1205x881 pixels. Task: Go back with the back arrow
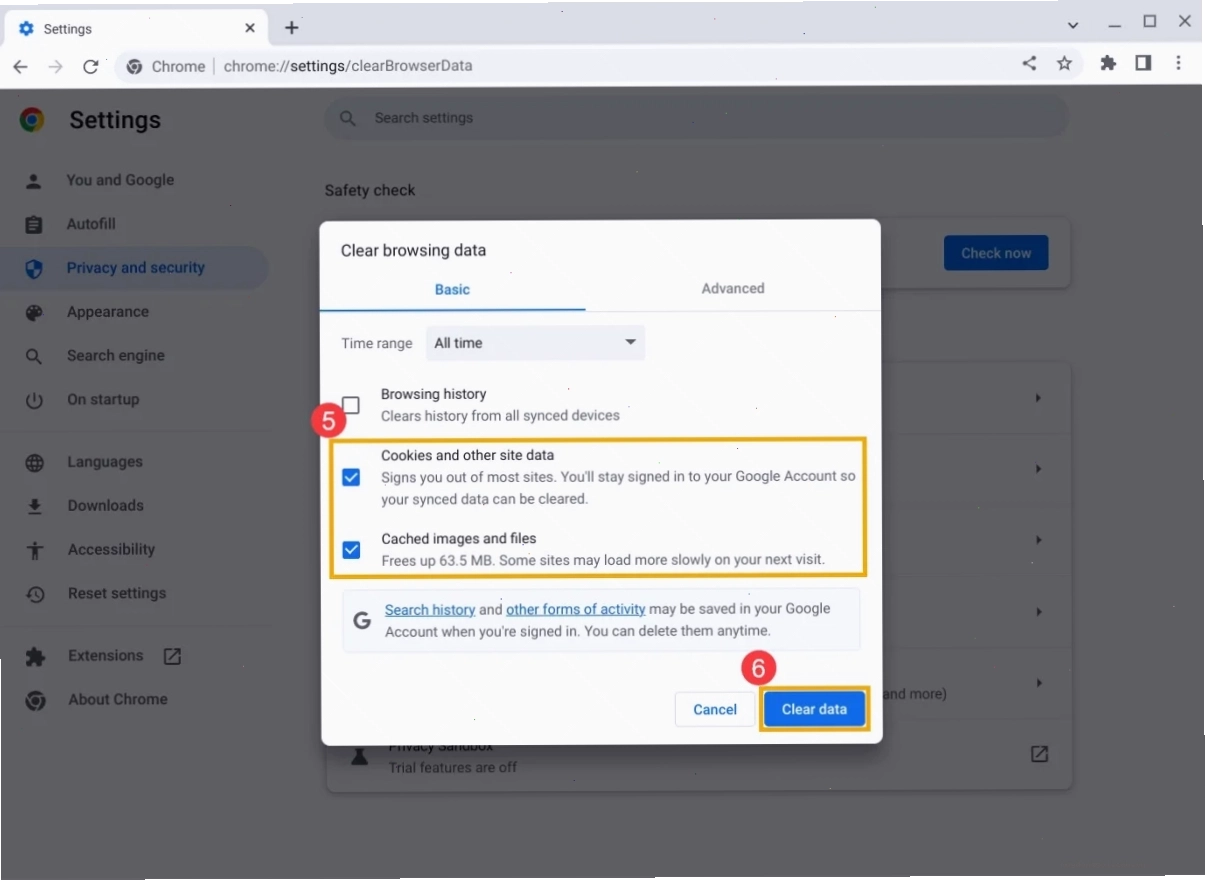click(x=21, y=66)
